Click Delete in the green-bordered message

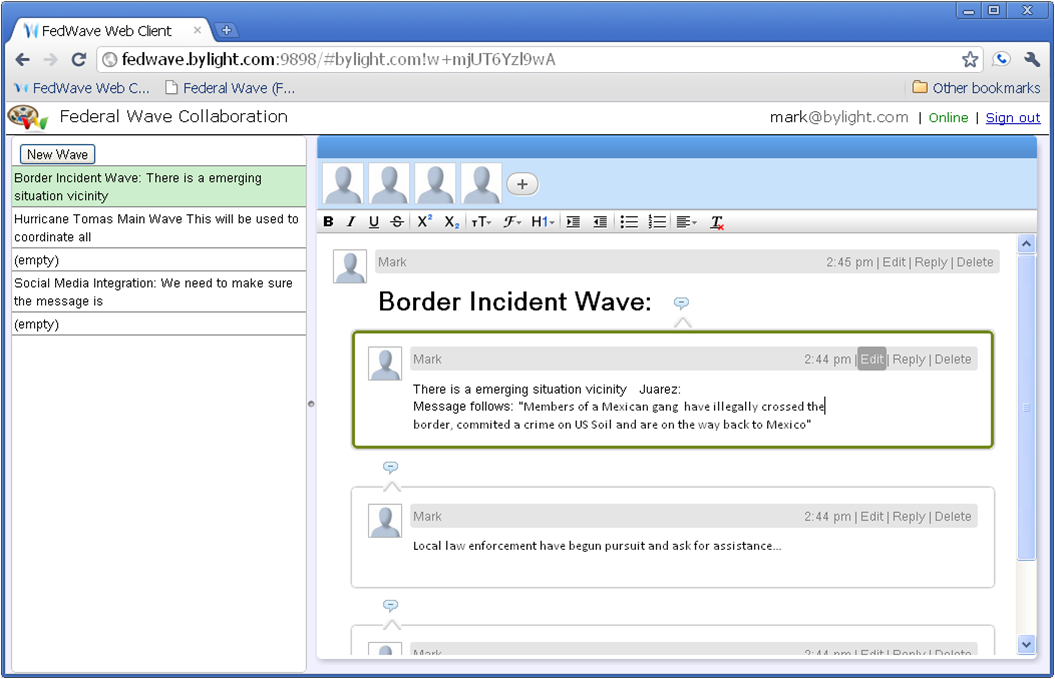coord(953,359)
